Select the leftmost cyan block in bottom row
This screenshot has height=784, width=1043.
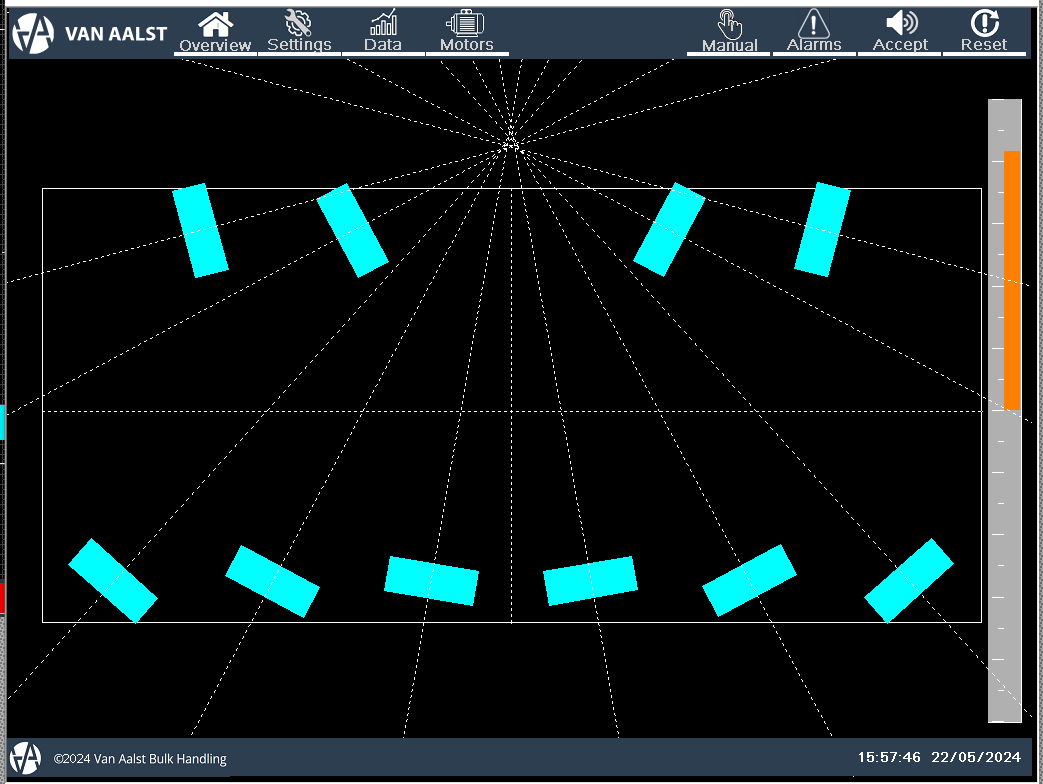(113, 581)
